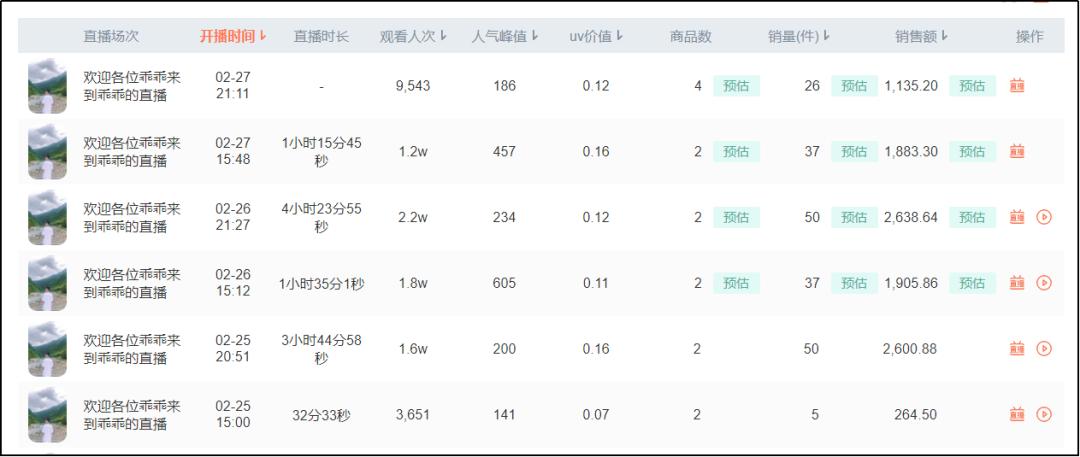The height and width of the screenshot is (457, 1080).
Task: Open live title in 02-26 15:12 row
Action: (x=132, y=283)
